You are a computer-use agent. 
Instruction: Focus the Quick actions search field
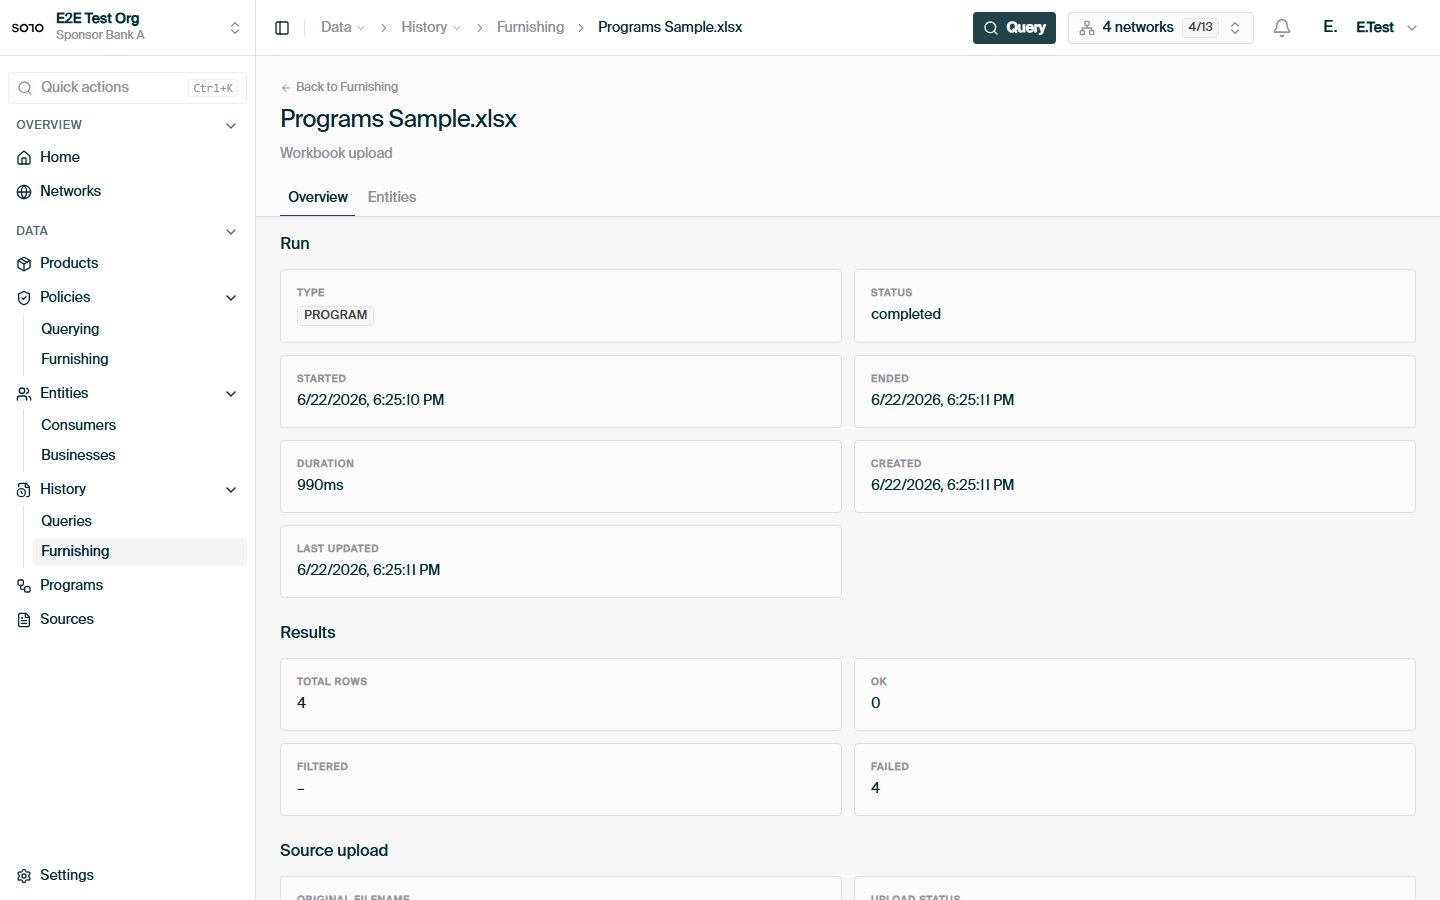pos(127,88)
